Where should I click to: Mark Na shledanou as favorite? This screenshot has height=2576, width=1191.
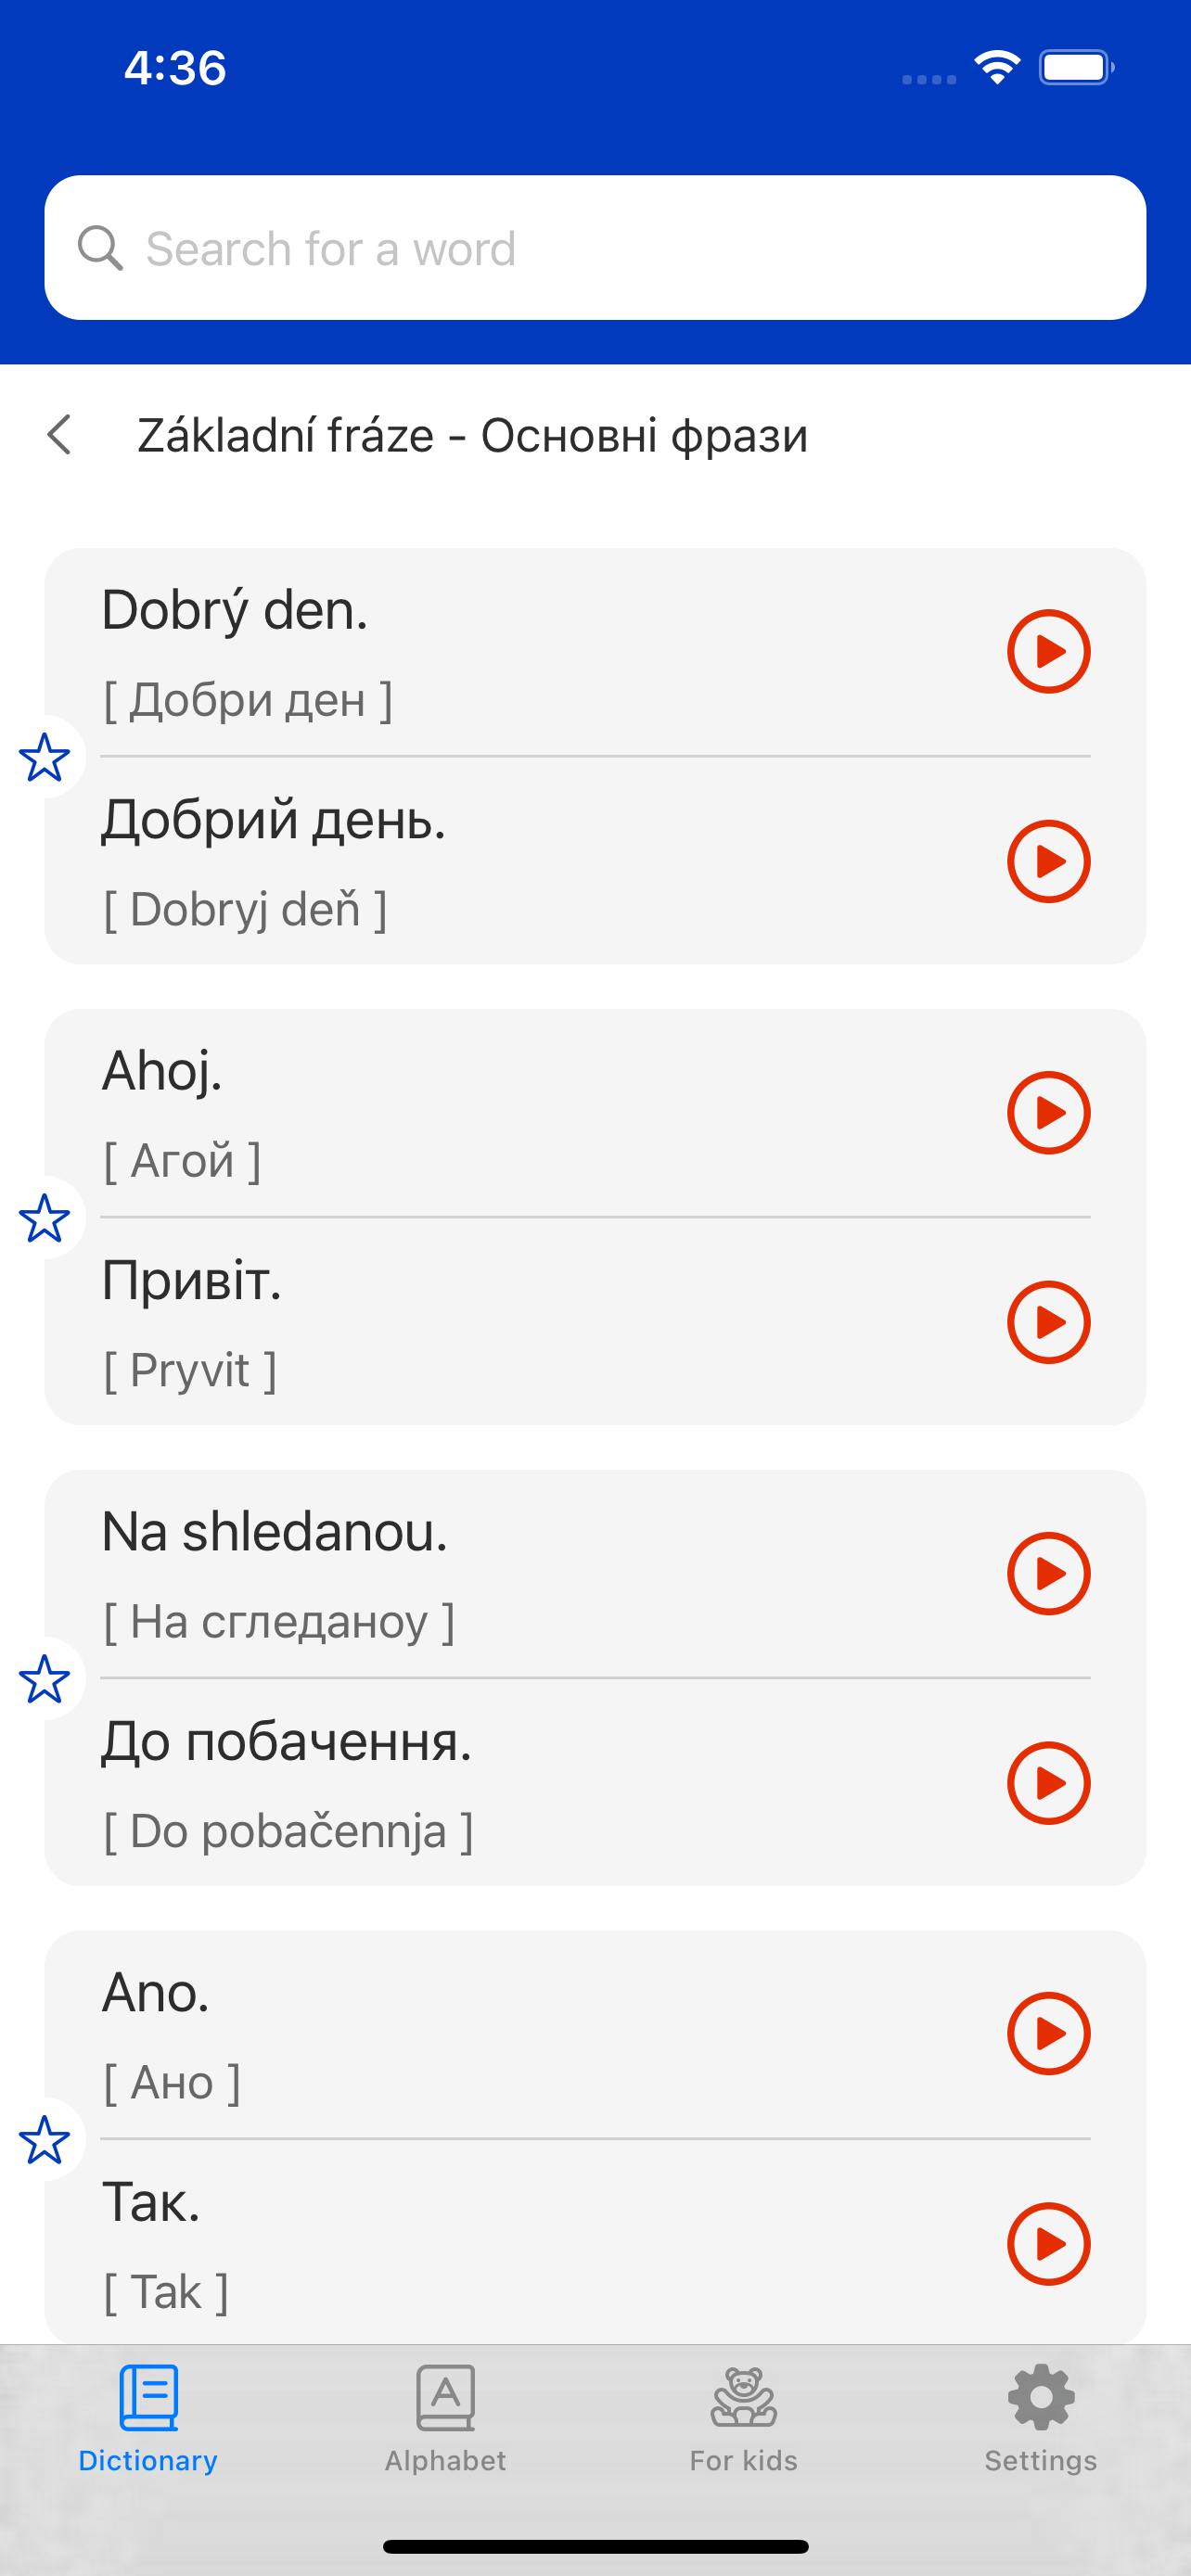pos(44,1679)
